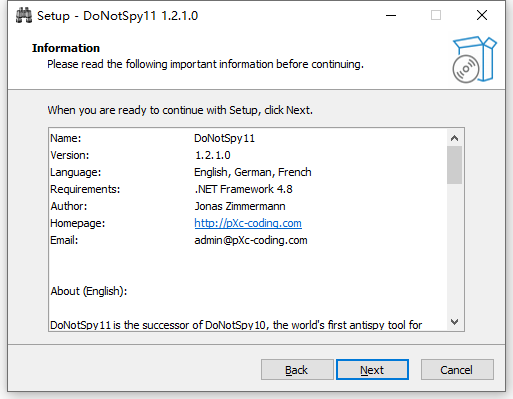Open the http://pXc-coding.com homepage link
The image size is (513, 399).
(248, 223)
